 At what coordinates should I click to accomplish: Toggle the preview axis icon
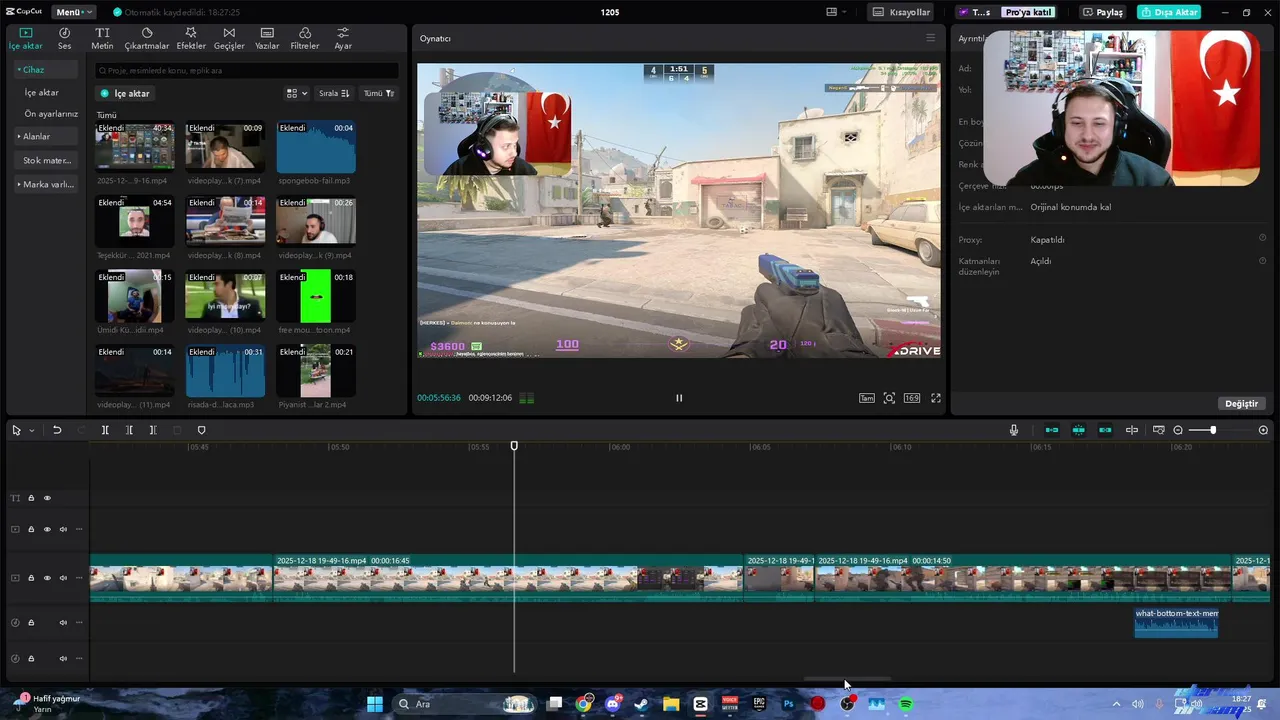point(1132,430)
